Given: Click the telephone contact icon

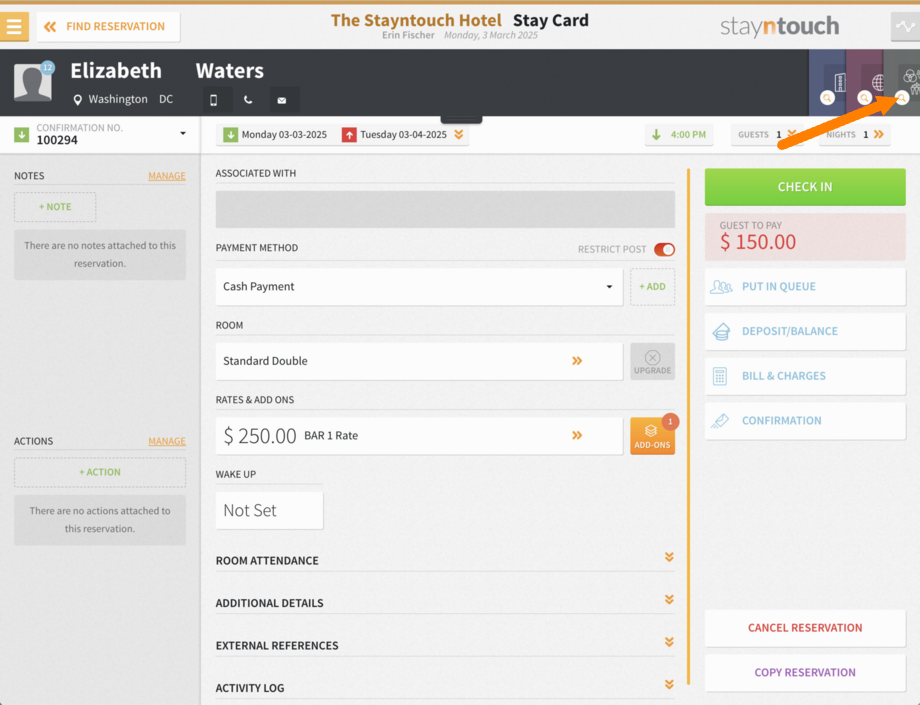Looking at the screenshot, I should pyautogui.click(x=248, y=100).
